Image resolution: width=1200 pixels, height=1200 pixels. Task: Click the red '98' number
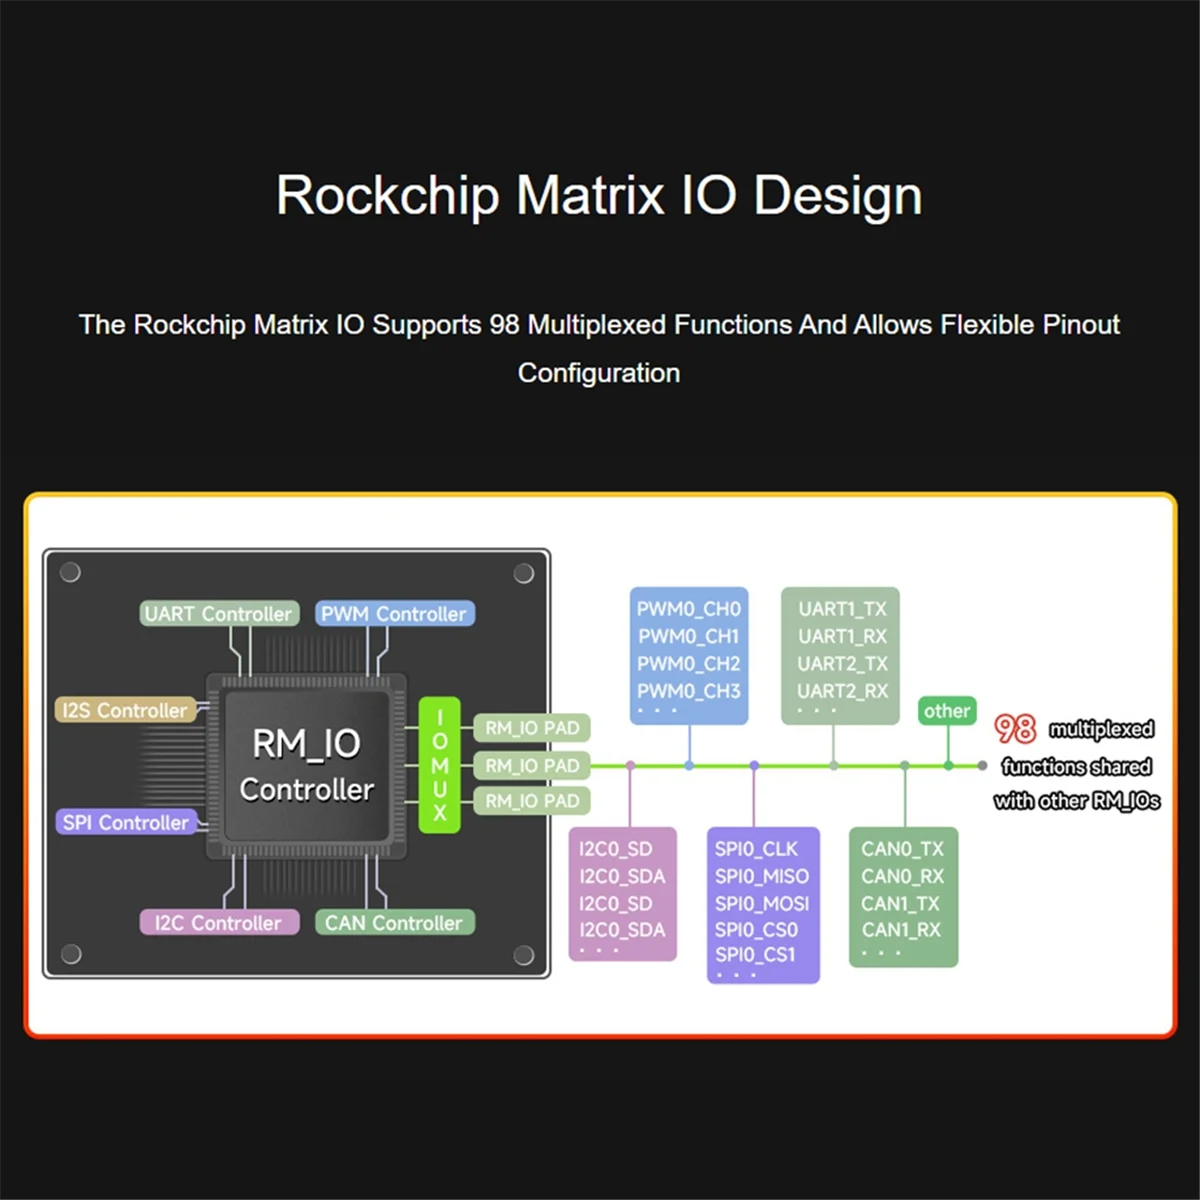[x=1014, y=729]
